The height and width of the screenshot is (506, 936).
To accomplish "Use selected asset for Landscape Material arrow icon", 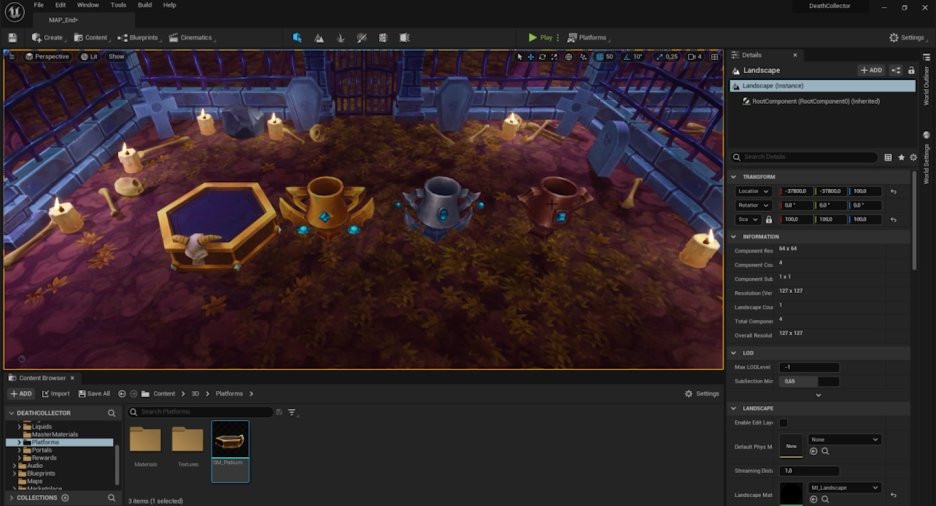I will pos(813,499).
